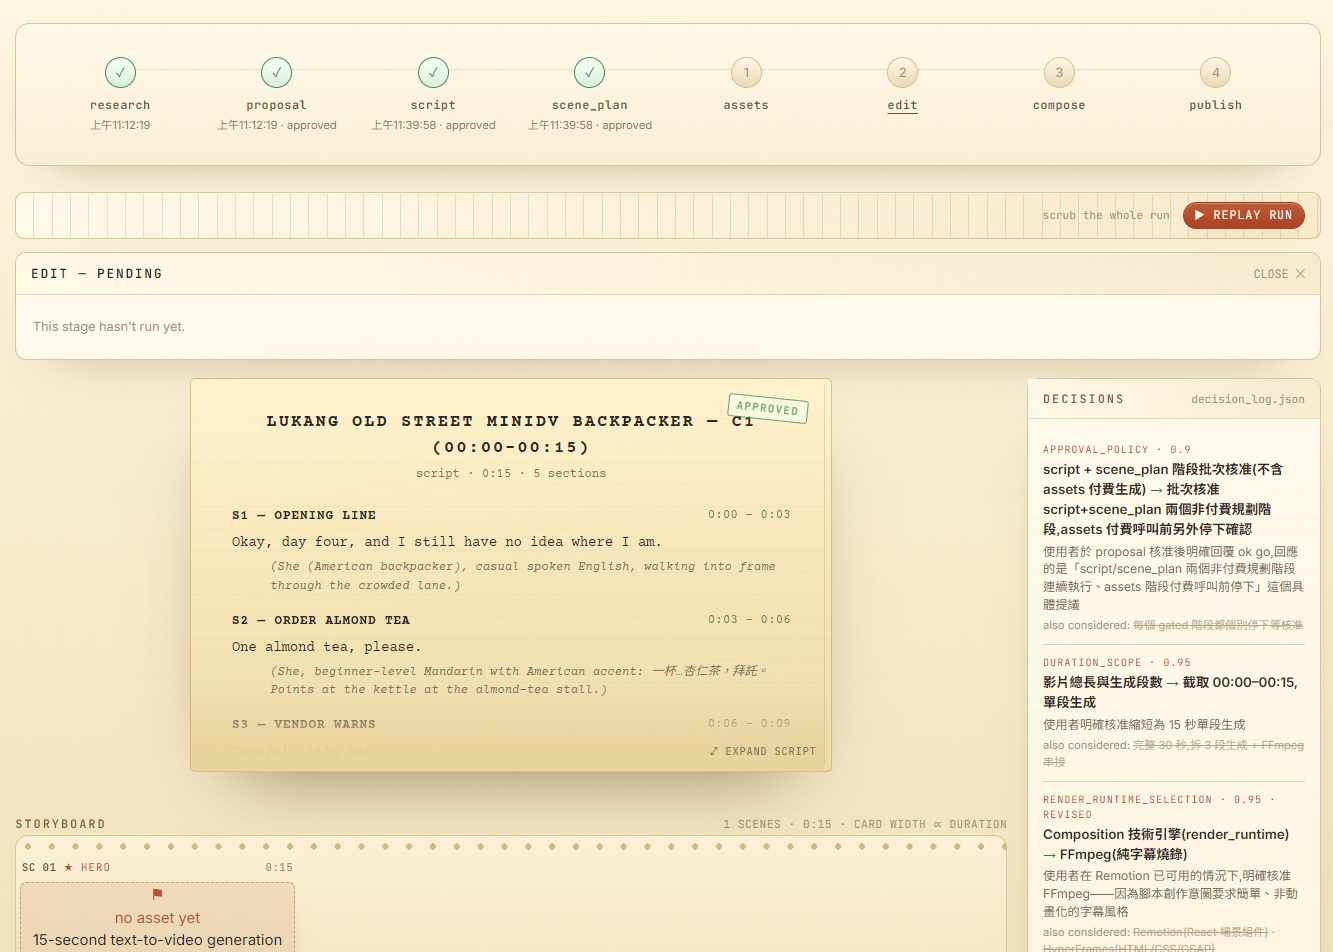Click the research step checkmark circle
Viewport: 1333px width, 952px height.
120,72
